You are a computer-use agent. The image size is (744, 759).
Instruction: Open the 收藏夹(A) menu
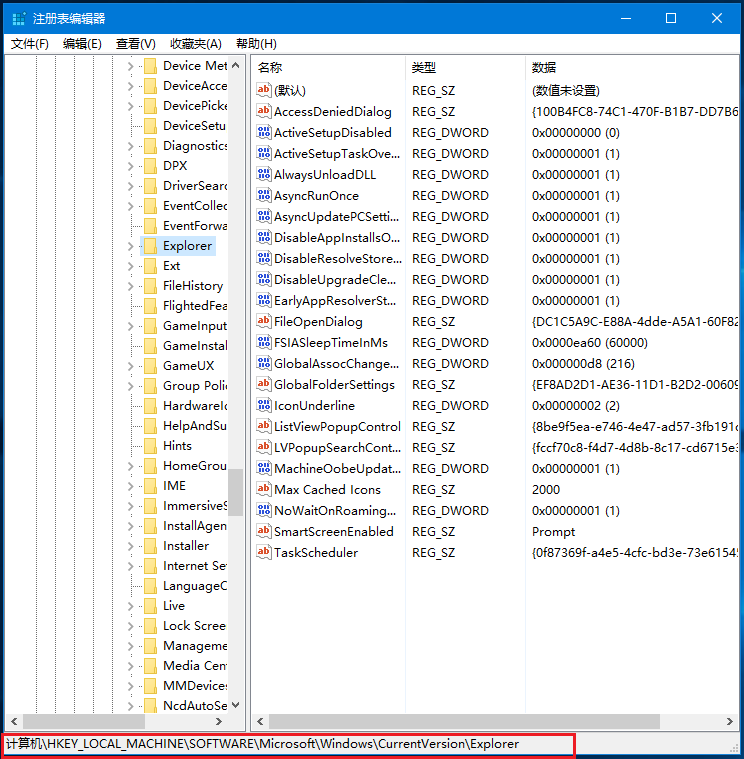point(196,44)
